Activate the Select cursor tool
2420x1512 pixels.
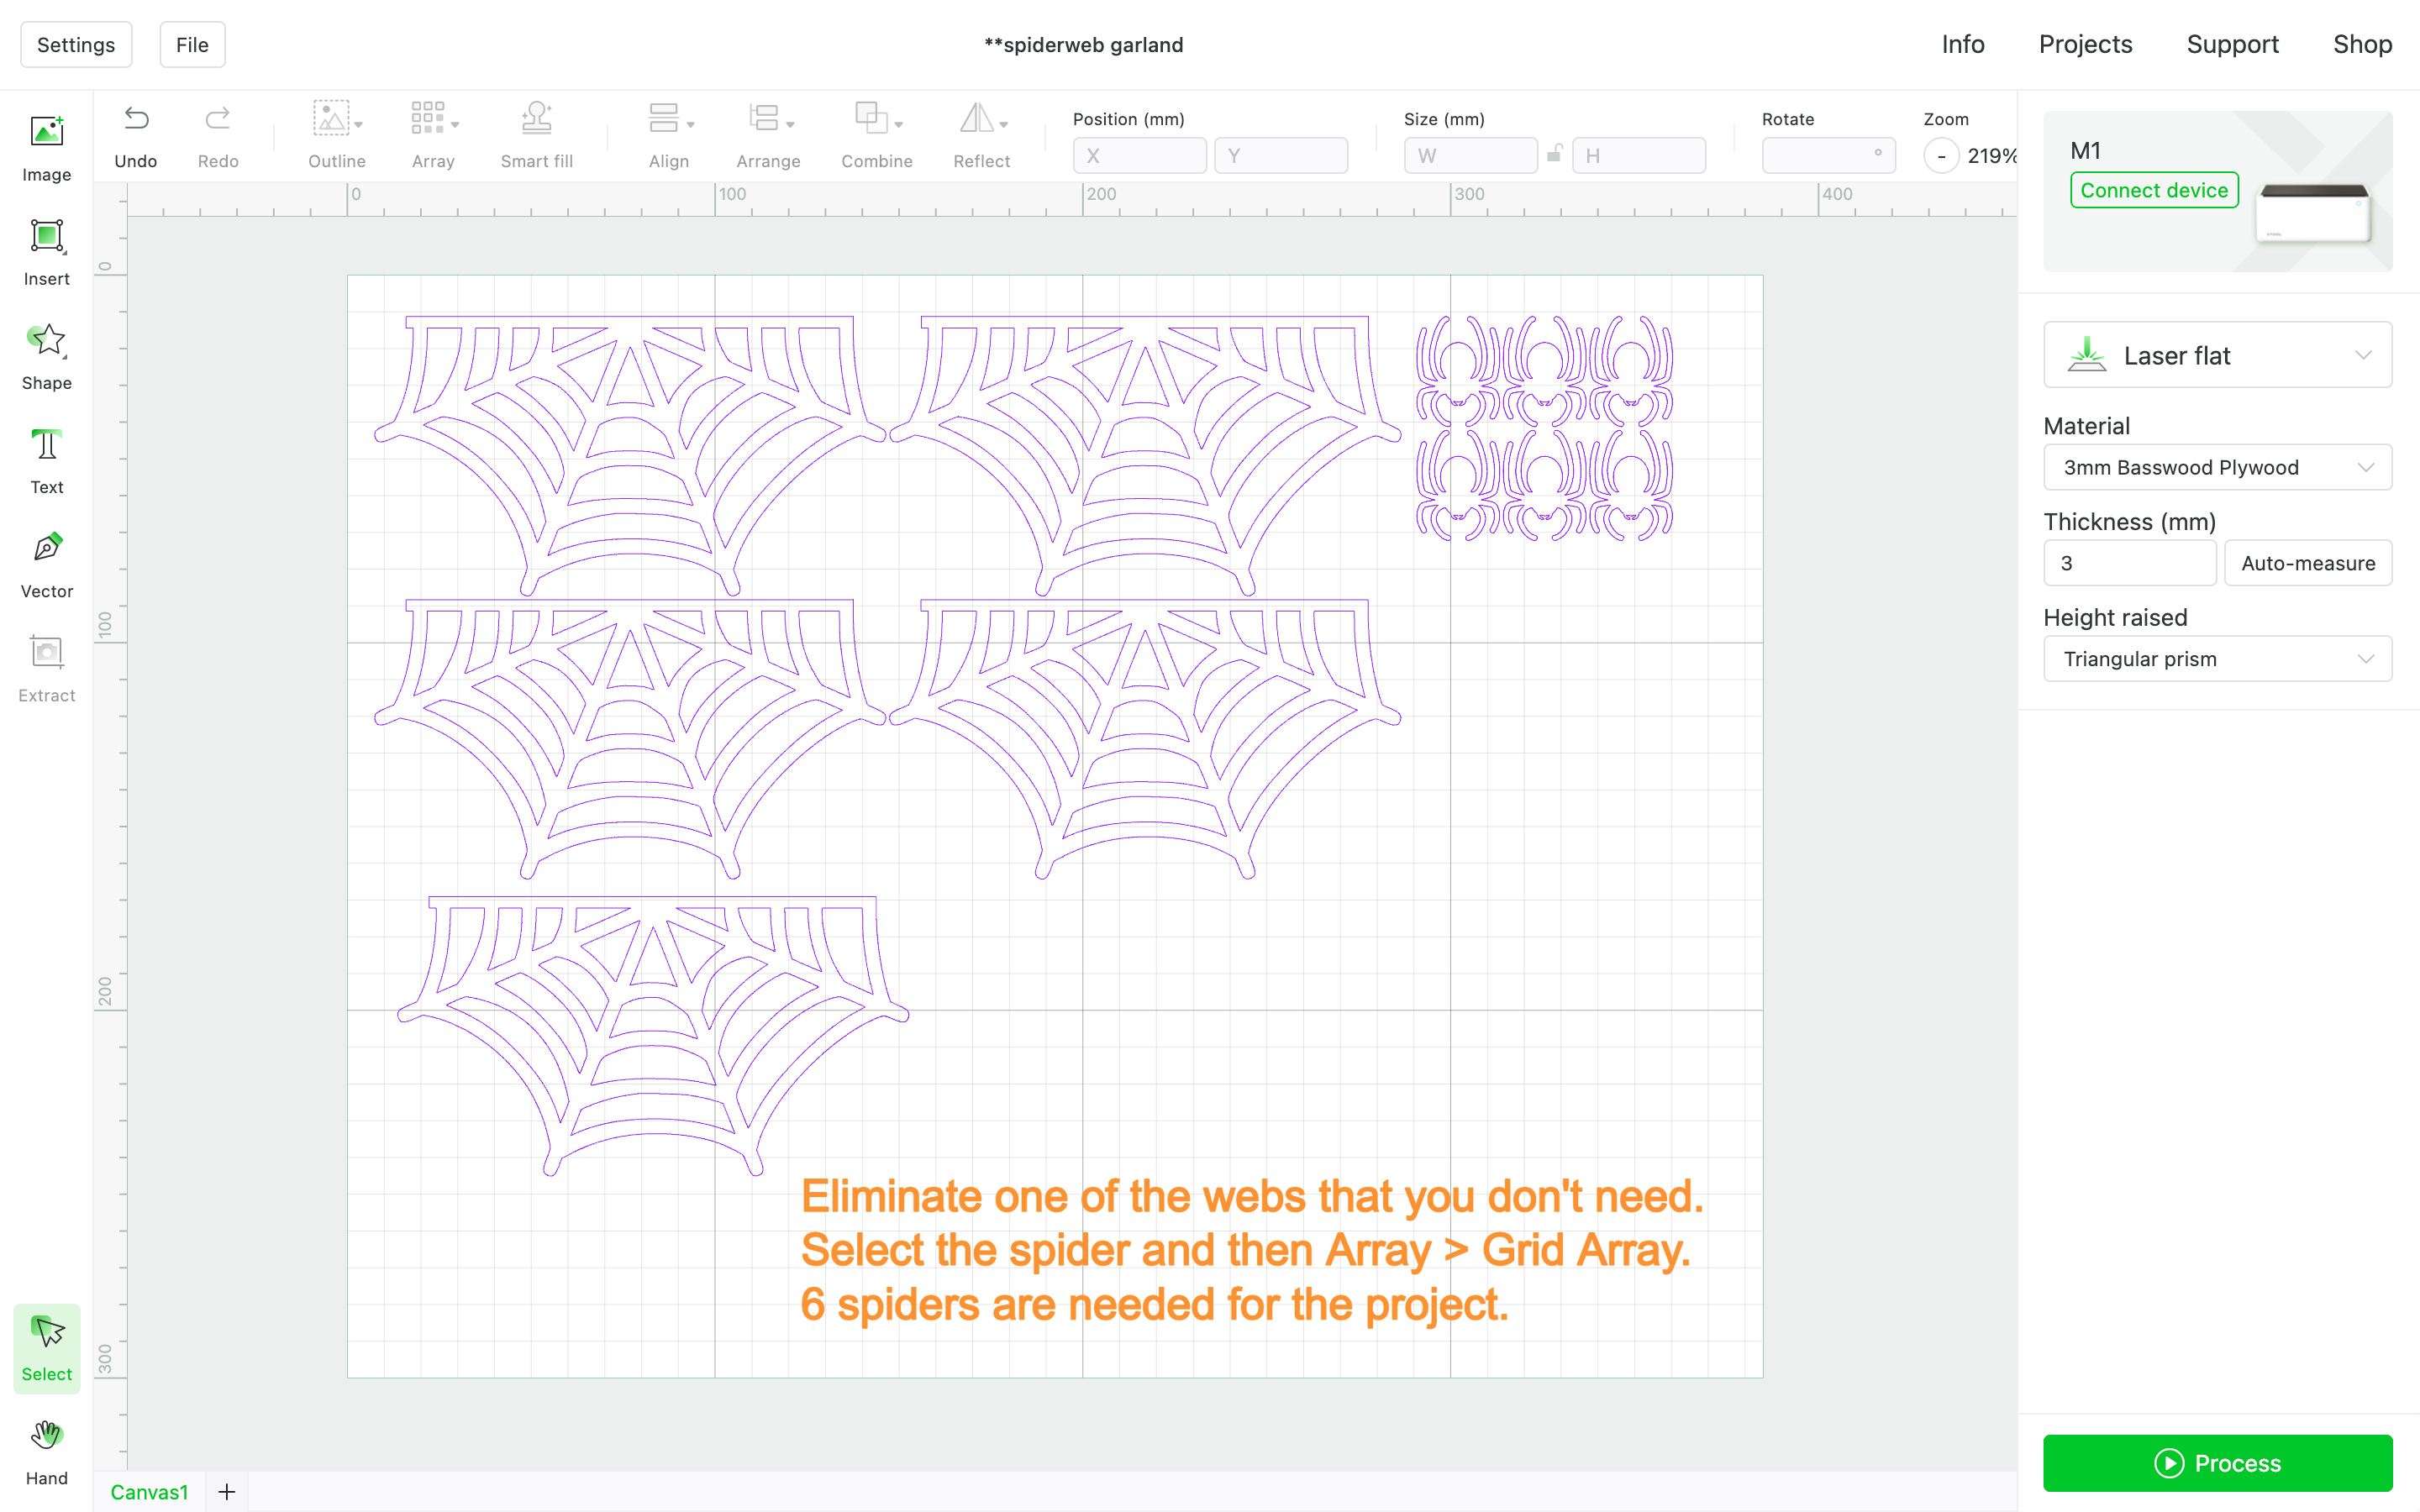click(47, 1347)
